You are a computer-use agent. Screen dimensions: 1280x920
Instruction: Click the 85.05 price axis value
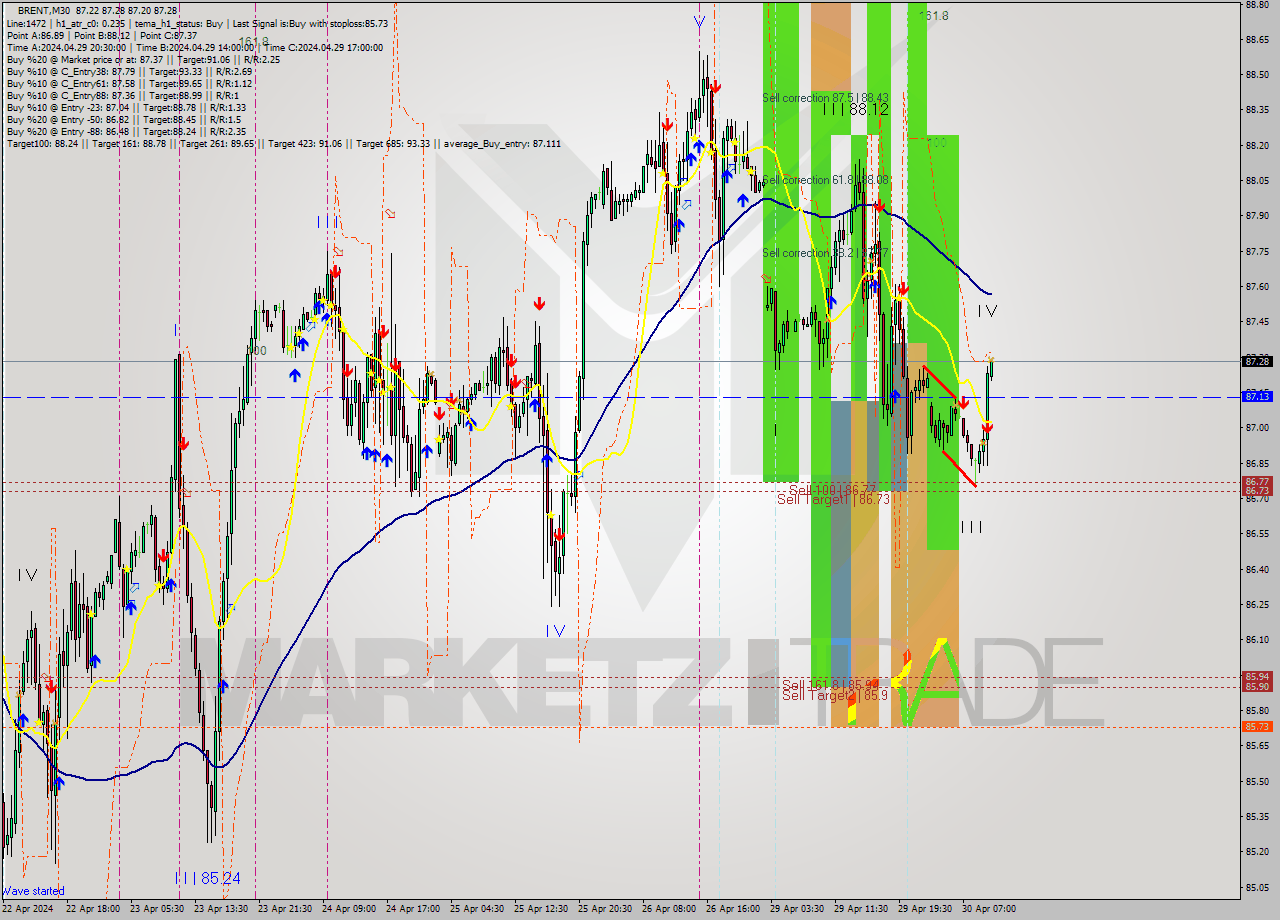1257,887
